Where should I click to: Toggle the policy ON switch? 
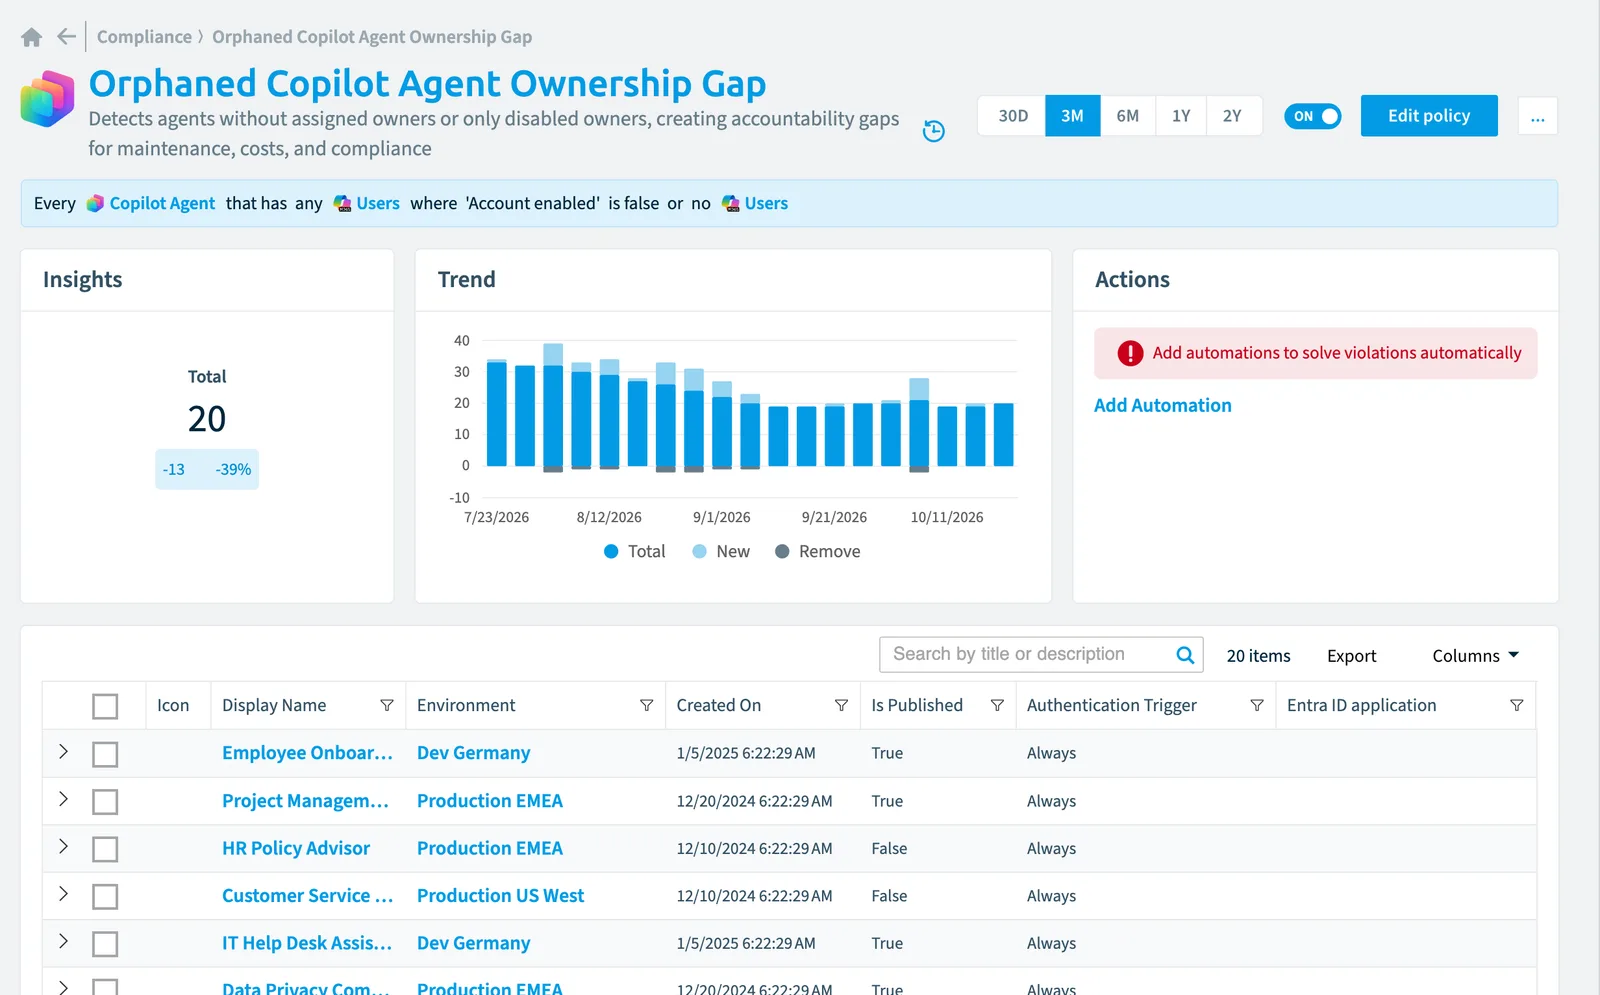click(x=1313, y=116)
